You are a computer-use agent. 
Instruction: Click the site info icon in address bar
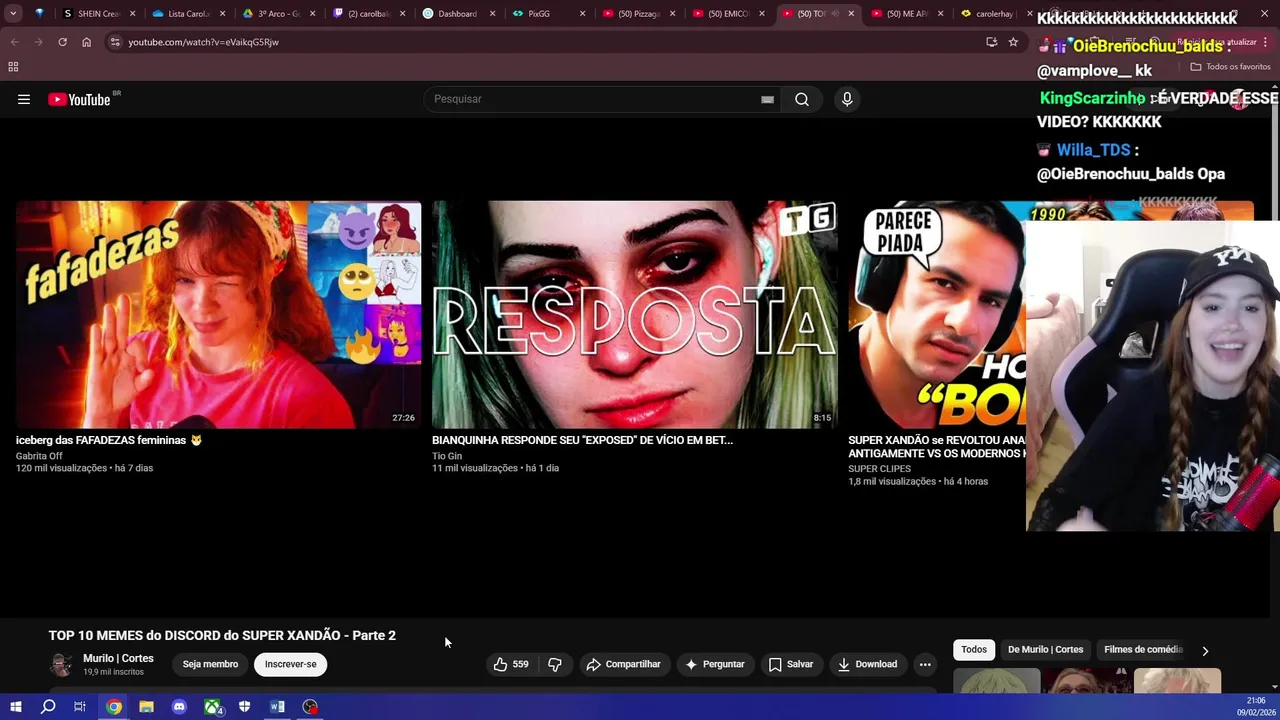(x=115, y=42)
